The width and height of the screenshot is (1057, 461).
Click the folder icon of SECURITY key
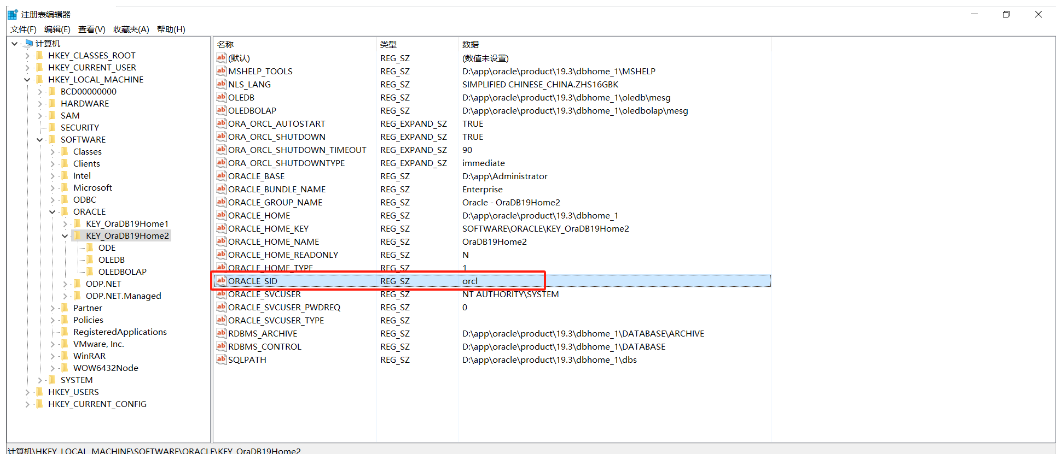pos(53,127)
